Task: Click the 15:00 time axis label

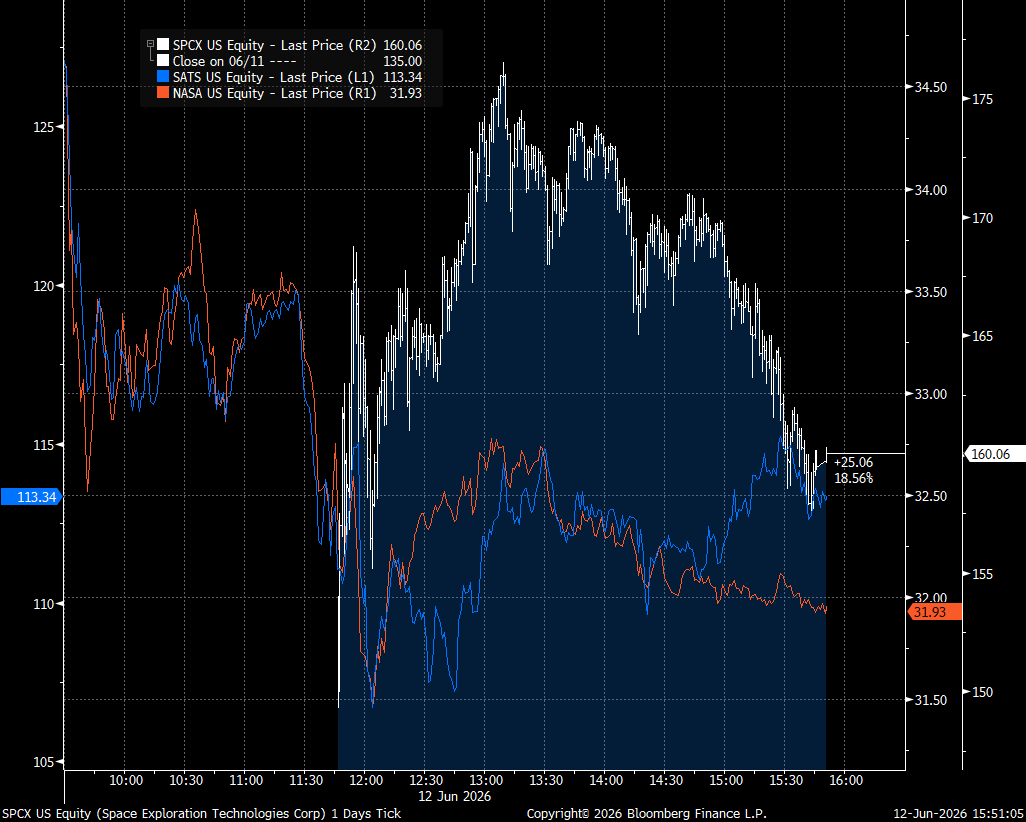Action: point(726,780)
